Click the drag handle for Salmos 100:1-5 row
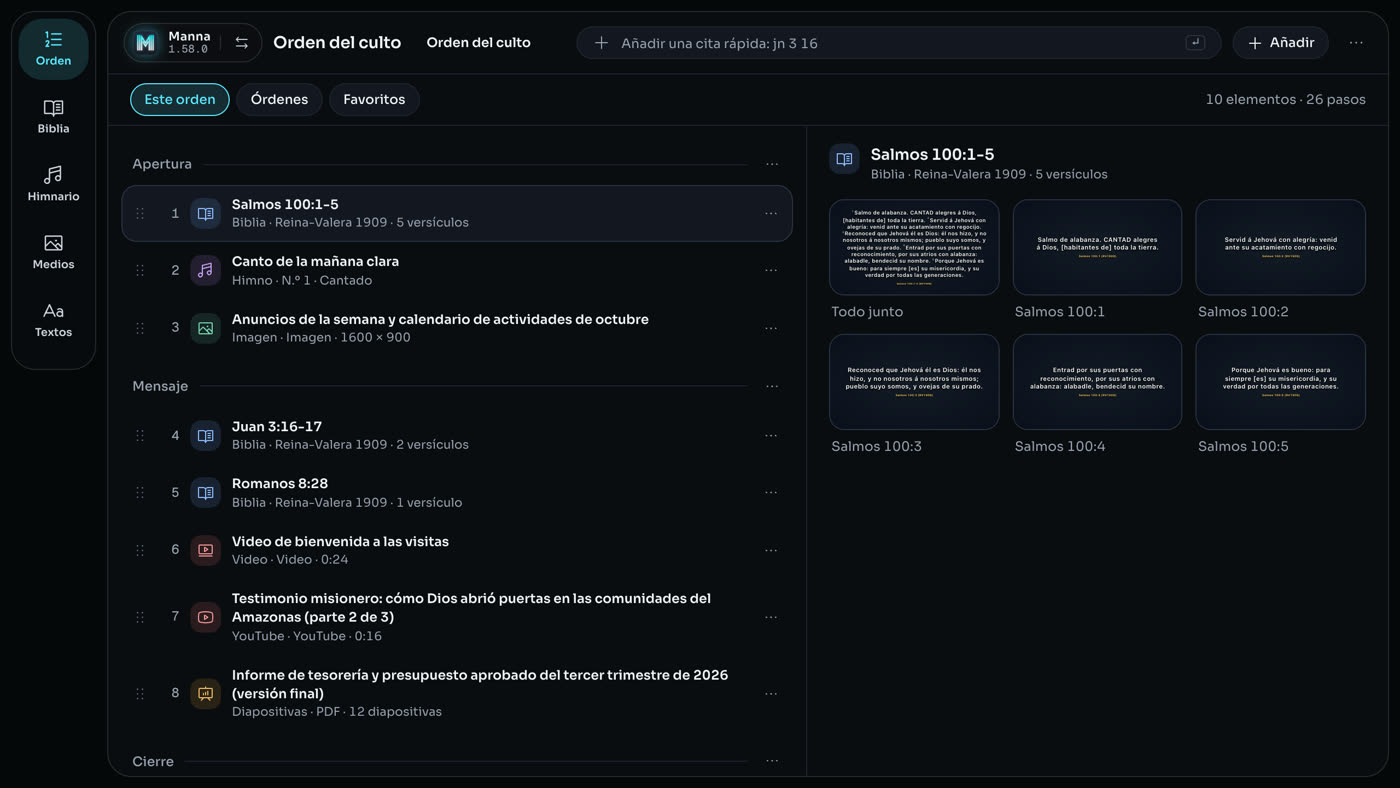The image size is (1400, 788). click(x=140, y=213)
